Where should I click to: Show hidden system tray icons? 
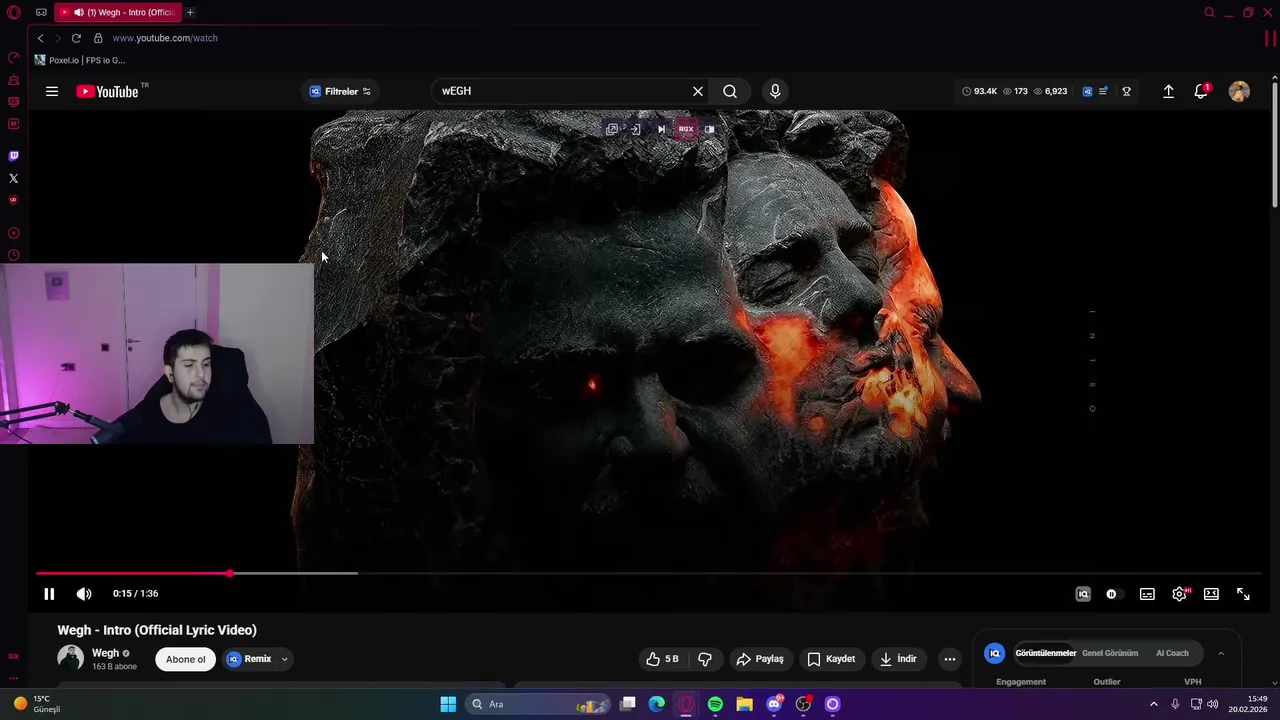pos(1153,704)
